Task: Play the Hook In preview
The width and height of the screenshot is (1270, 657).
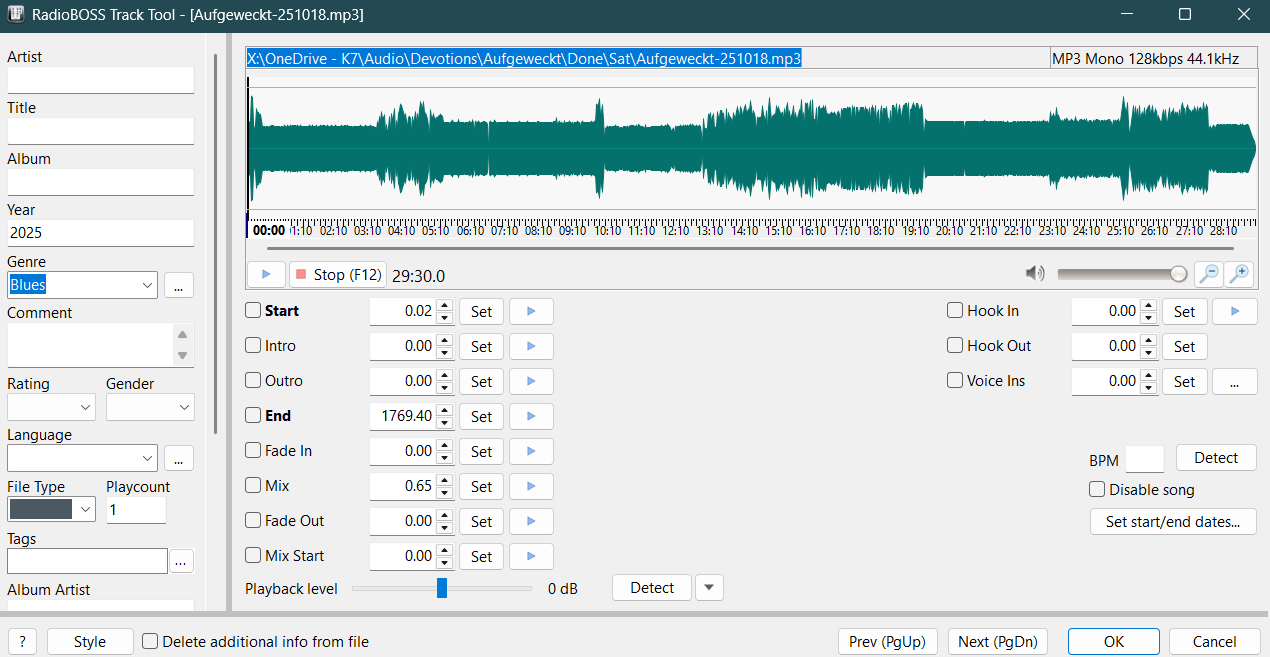Action: click(1234, 311)
